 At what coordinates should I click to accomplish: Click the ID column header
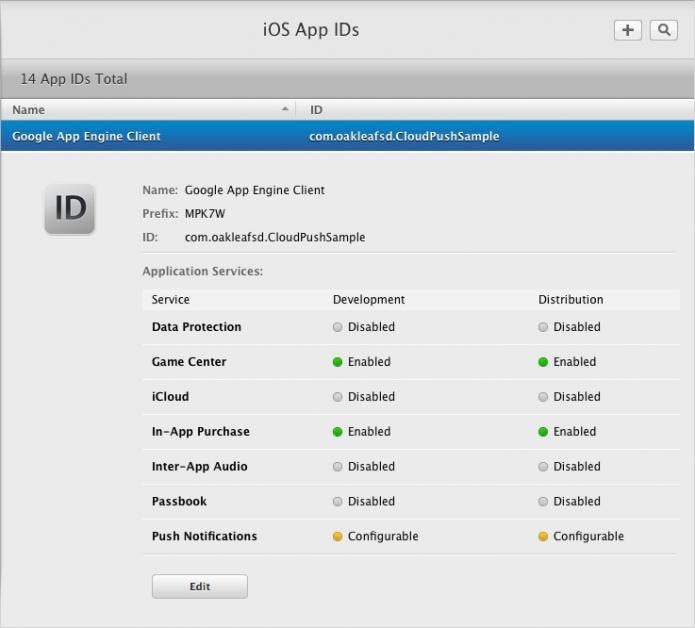[x=495, y=109]
